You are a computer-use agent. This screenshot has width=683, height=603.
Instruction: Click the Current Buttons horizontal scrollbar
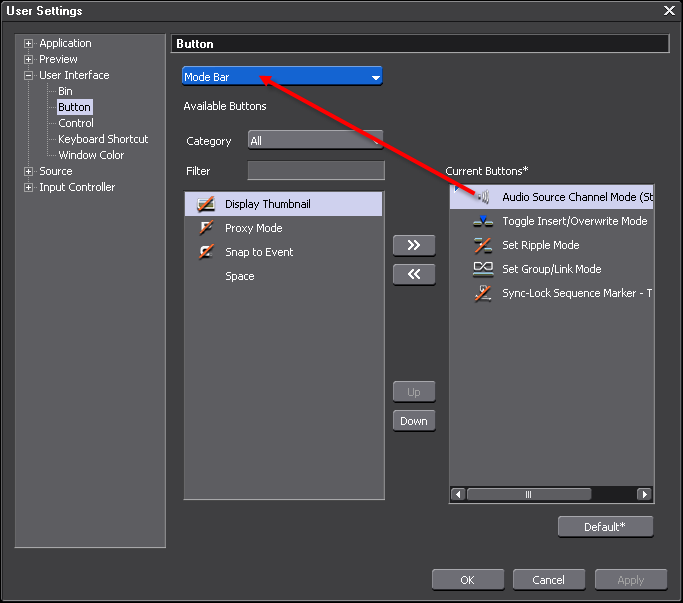(529, 494)
